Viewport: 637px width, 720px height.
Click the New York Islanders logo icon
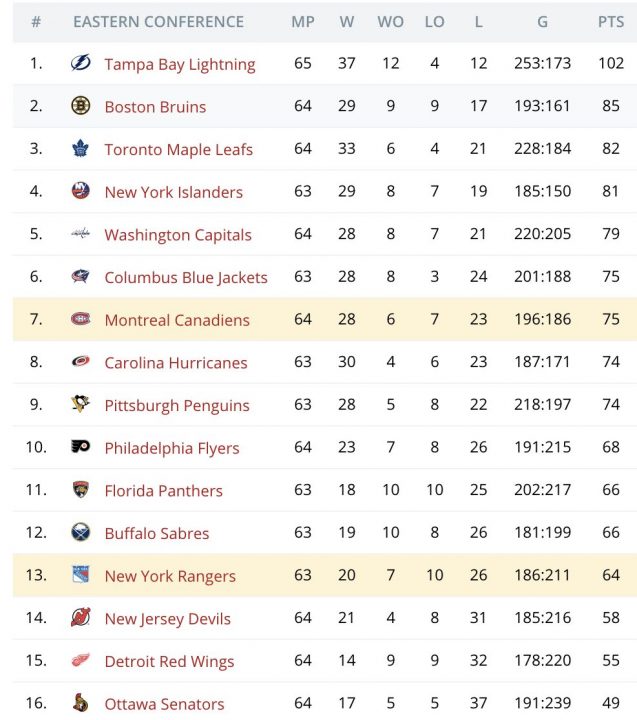(x=80, y=192)
